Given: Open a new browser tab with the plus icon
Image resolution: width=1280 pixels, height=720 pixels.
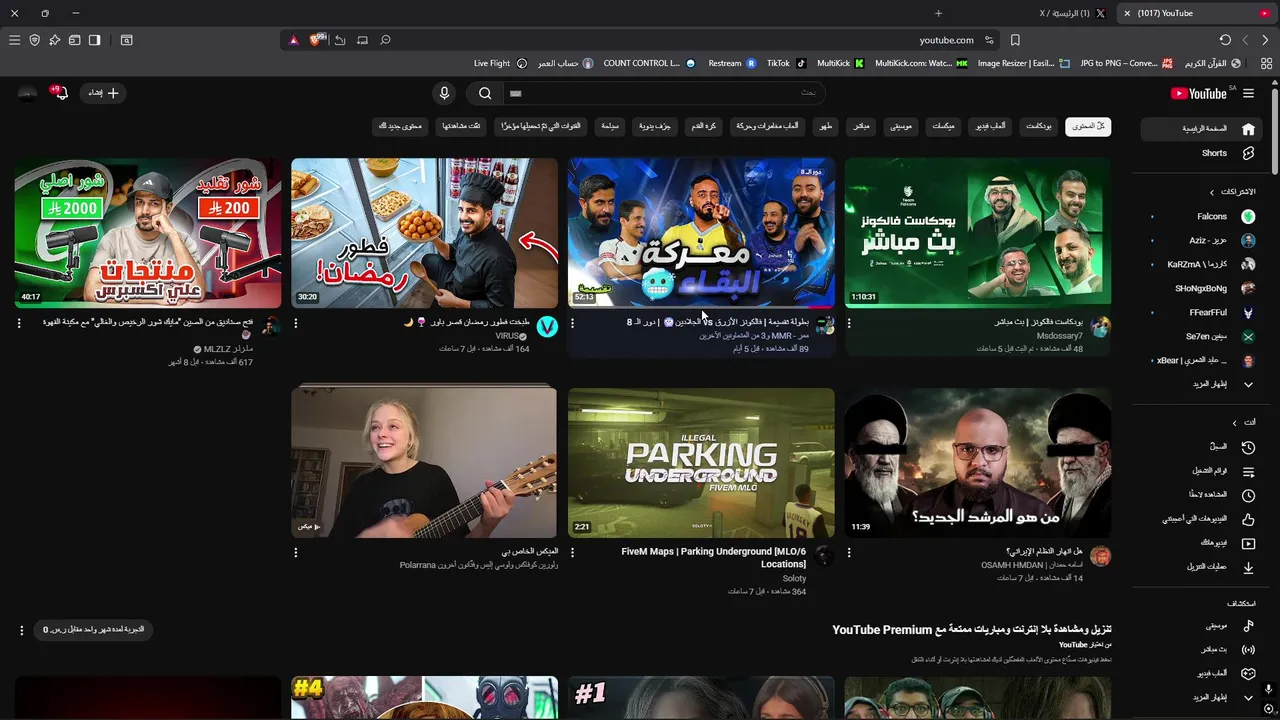Looking at the screenshot, I should pos(938,13).
